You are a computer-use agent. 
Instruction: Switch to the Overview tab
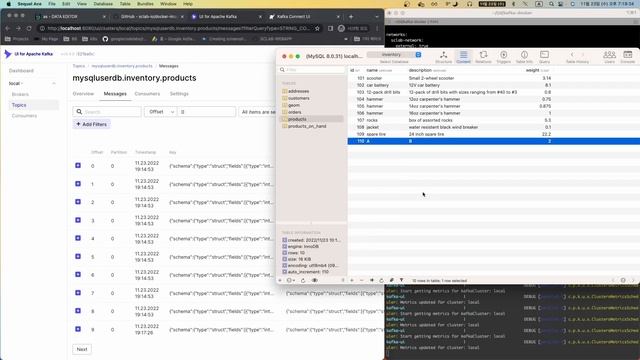pos(83,94)
